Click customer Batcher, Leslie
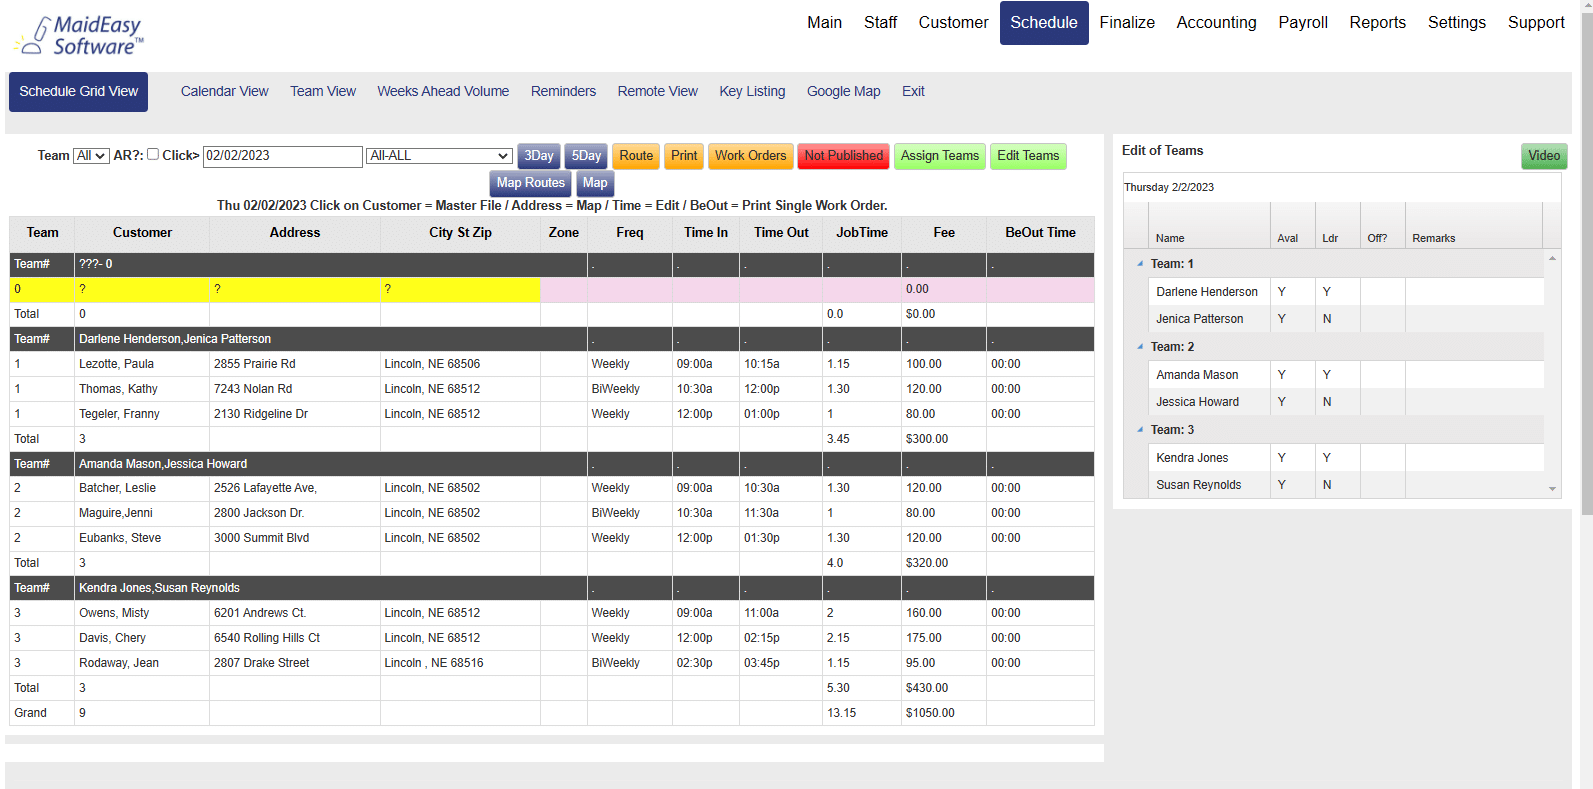Image resolution: width=1593 pixels, height=789 pixels. tap(117, 488)
